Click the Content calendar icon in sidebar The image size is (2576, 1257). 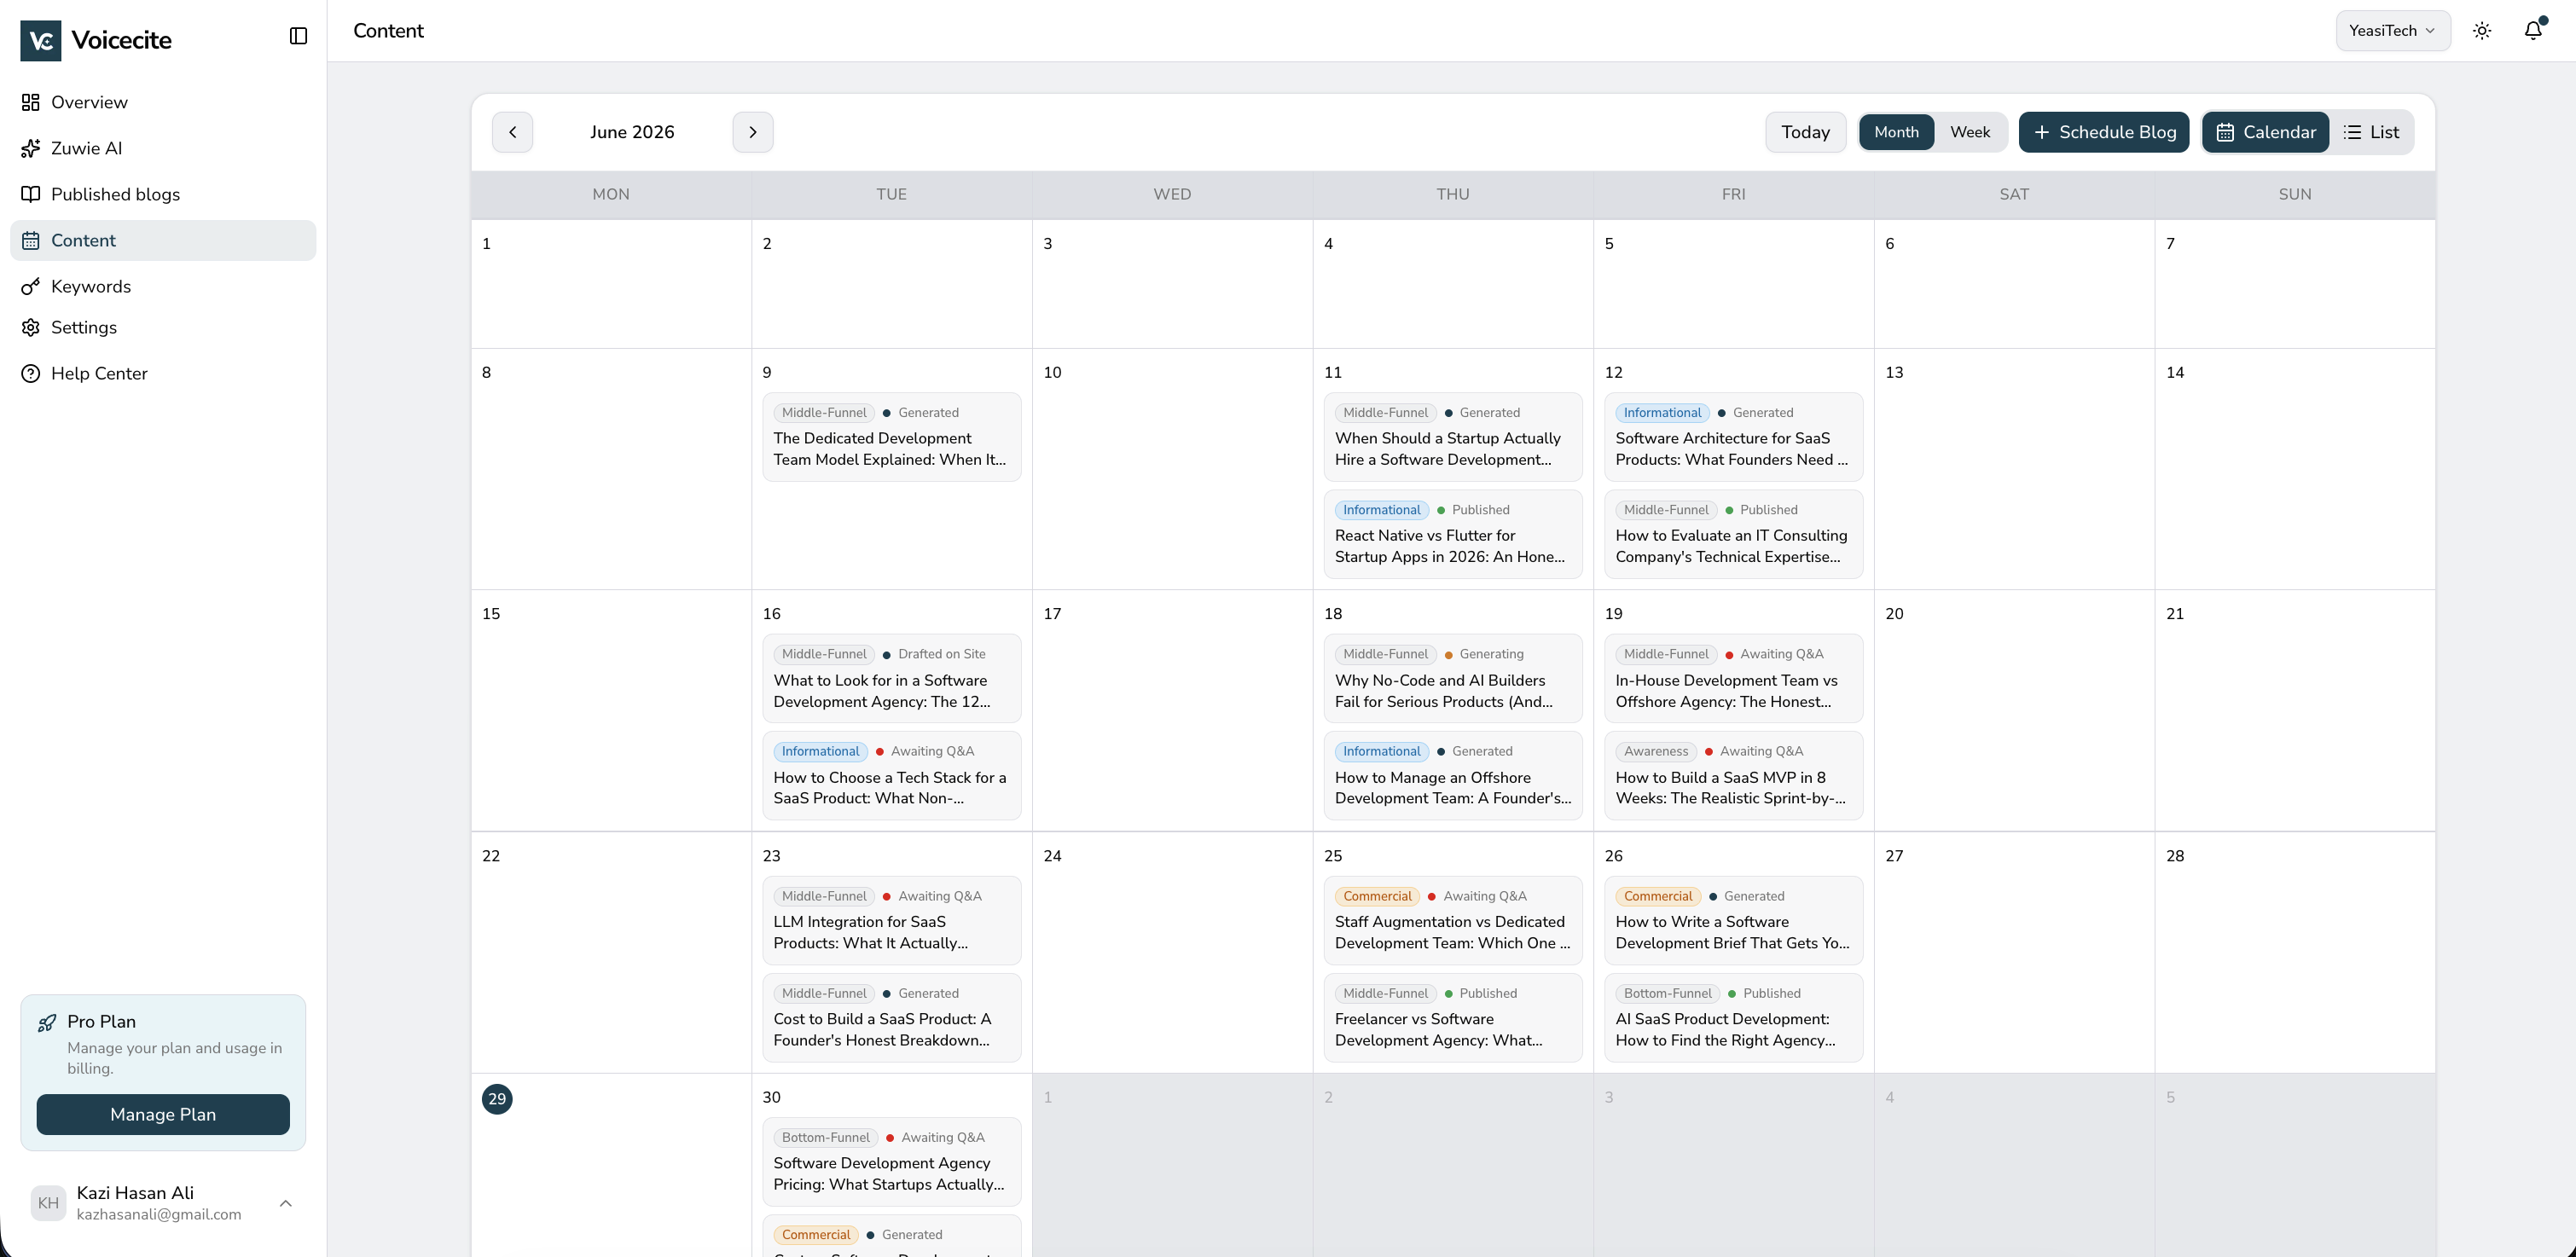(31, 240)
